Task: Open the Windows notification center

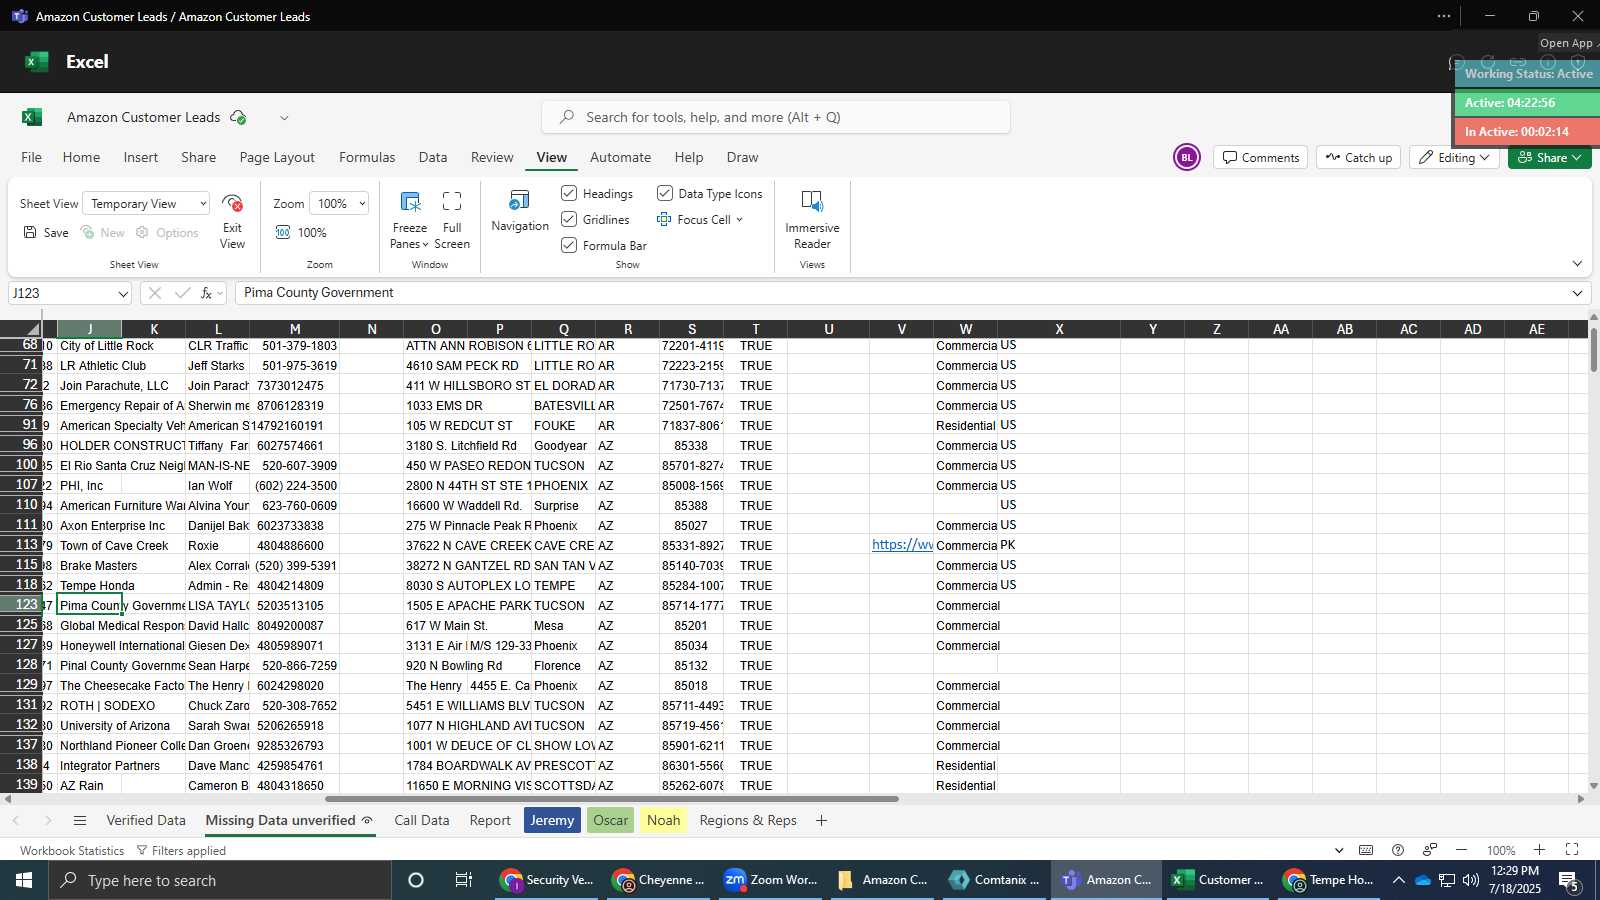Action: (x=1569, y=881)
